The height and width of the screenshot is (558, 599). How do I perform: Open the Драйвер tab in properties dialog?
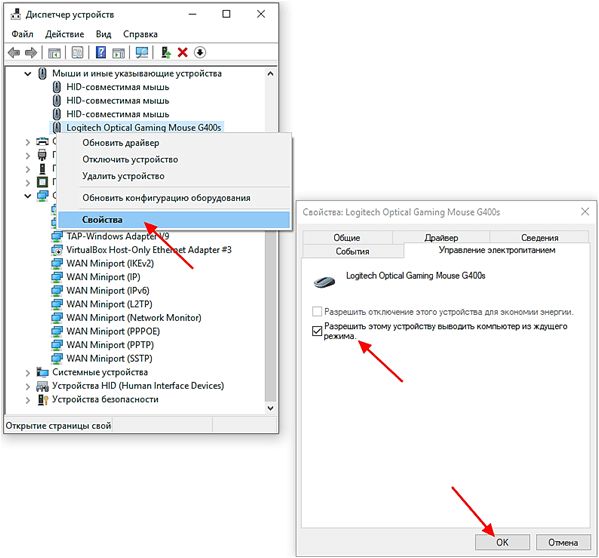point(441,238)
